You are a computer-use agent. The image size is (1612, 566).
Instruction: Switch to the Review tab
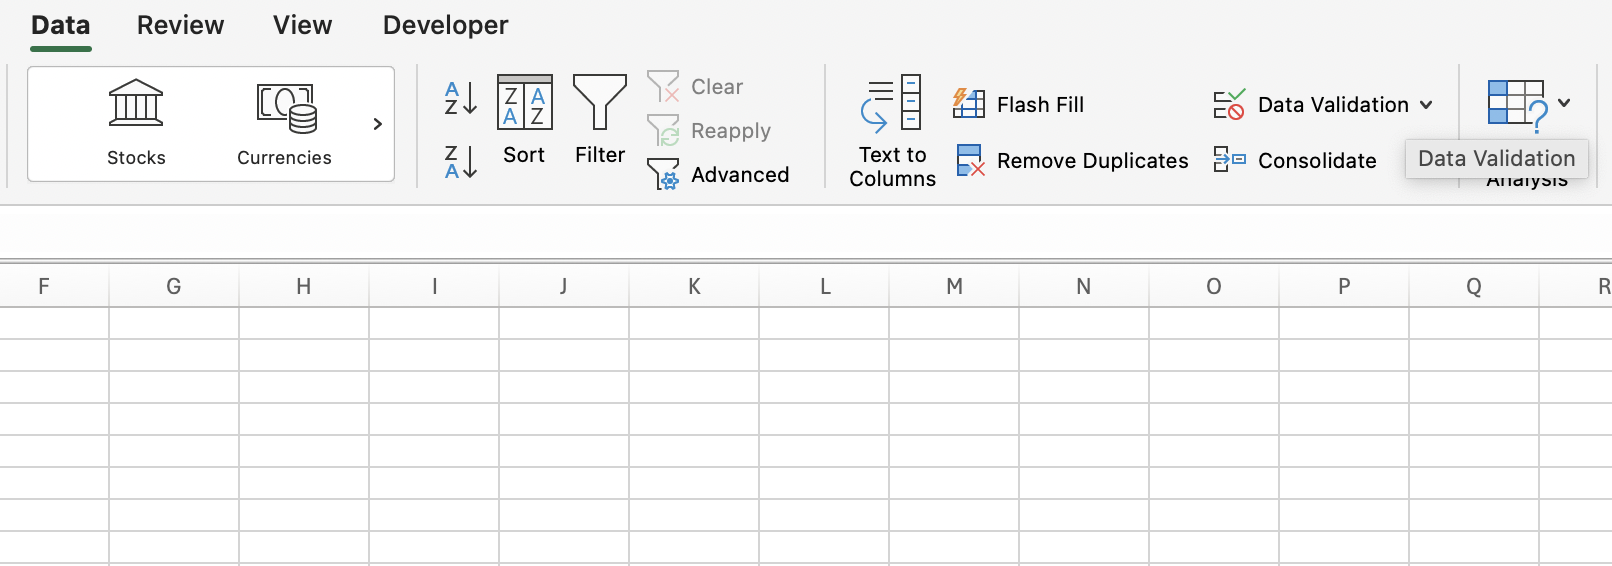click(x=180, y=25)
